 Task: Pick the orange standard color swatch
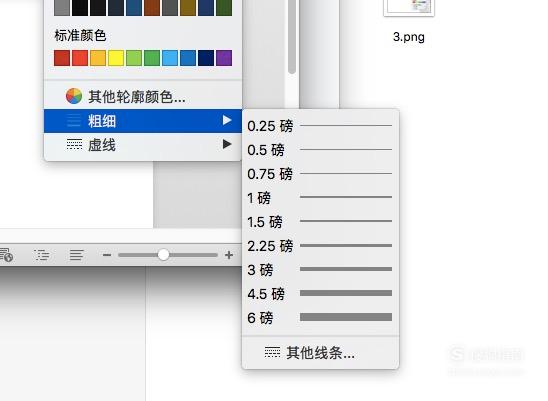pos(98,58)
